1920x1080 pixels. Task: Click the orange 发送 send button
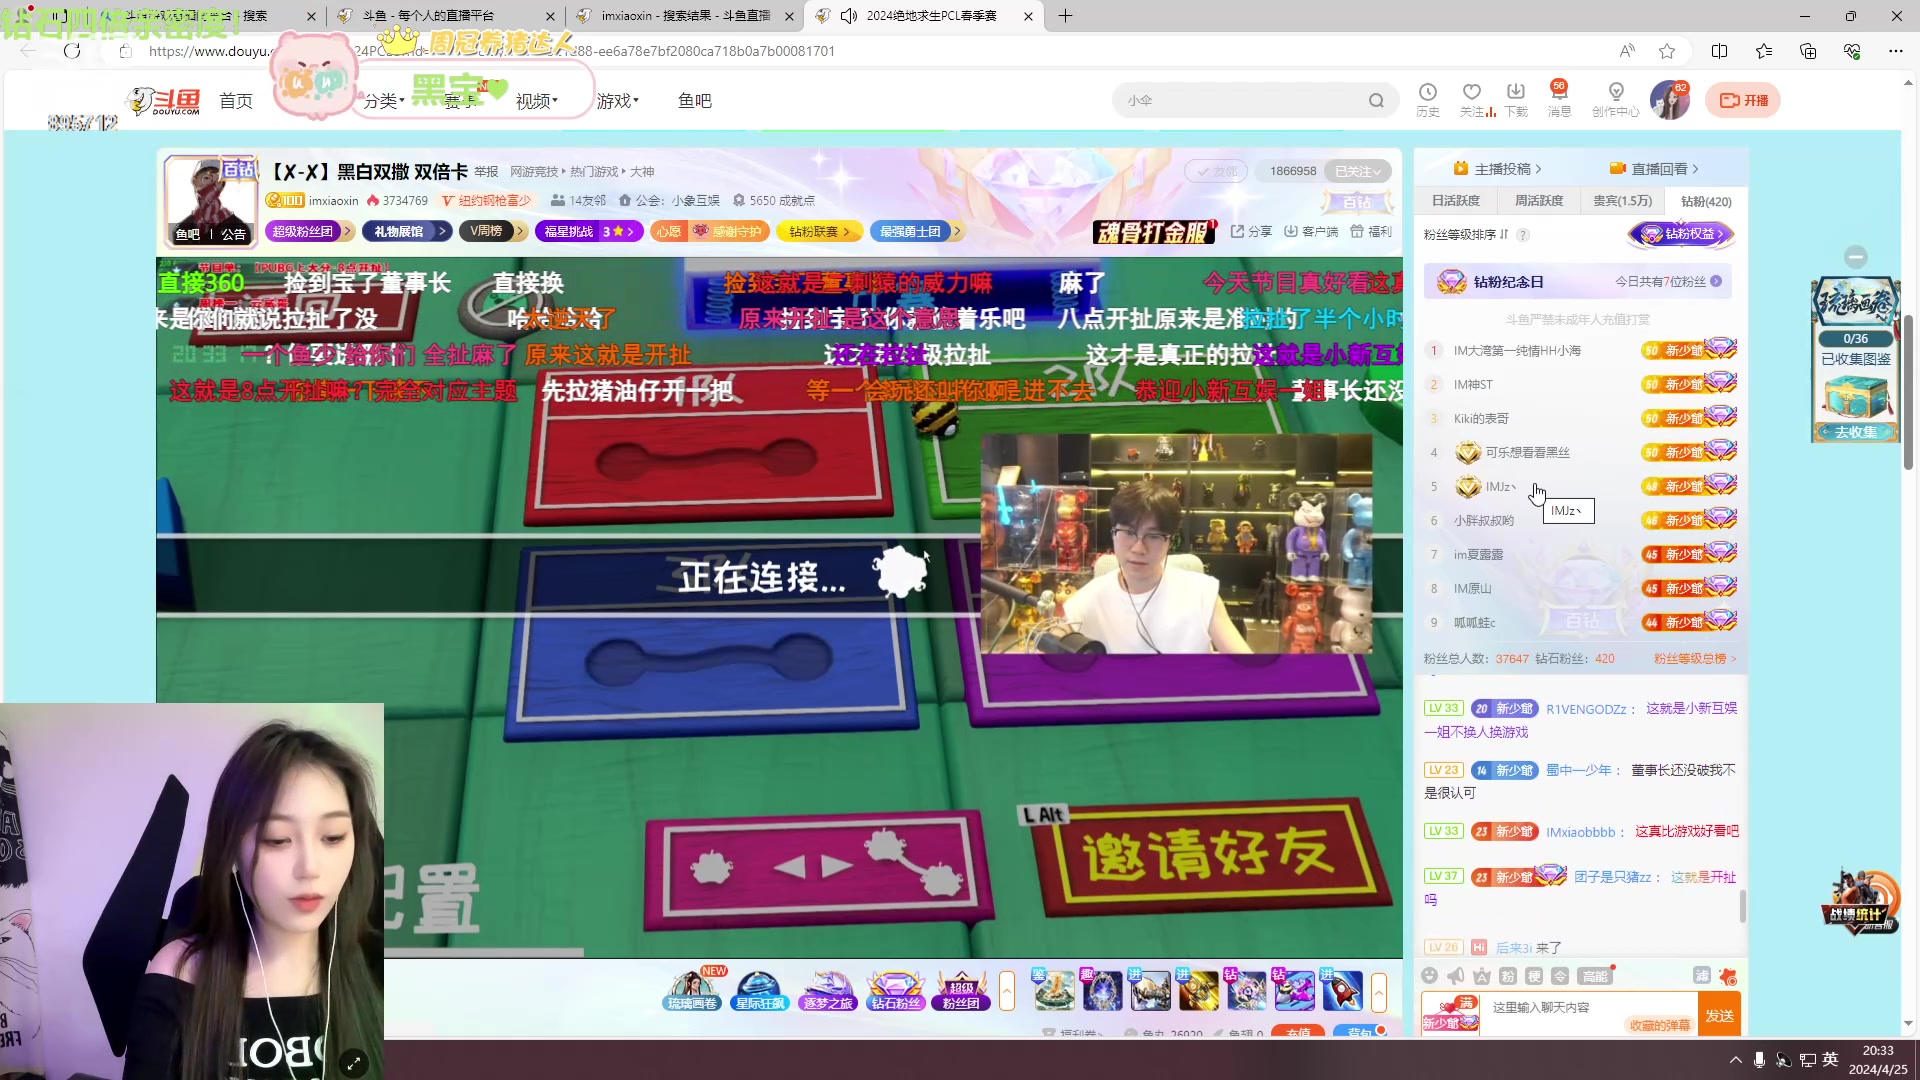tap(1719, 1015)
